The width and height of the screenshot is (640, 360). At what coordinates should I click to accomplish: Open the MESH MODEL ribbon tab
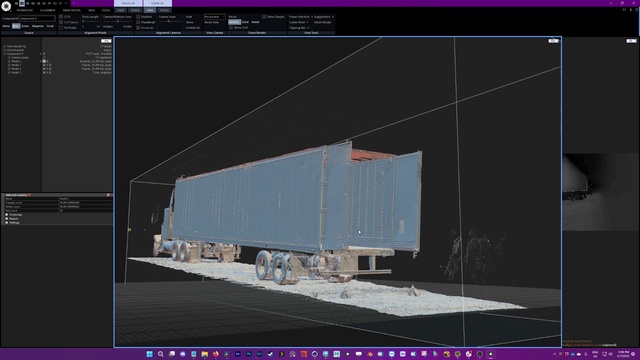[72, 10]
